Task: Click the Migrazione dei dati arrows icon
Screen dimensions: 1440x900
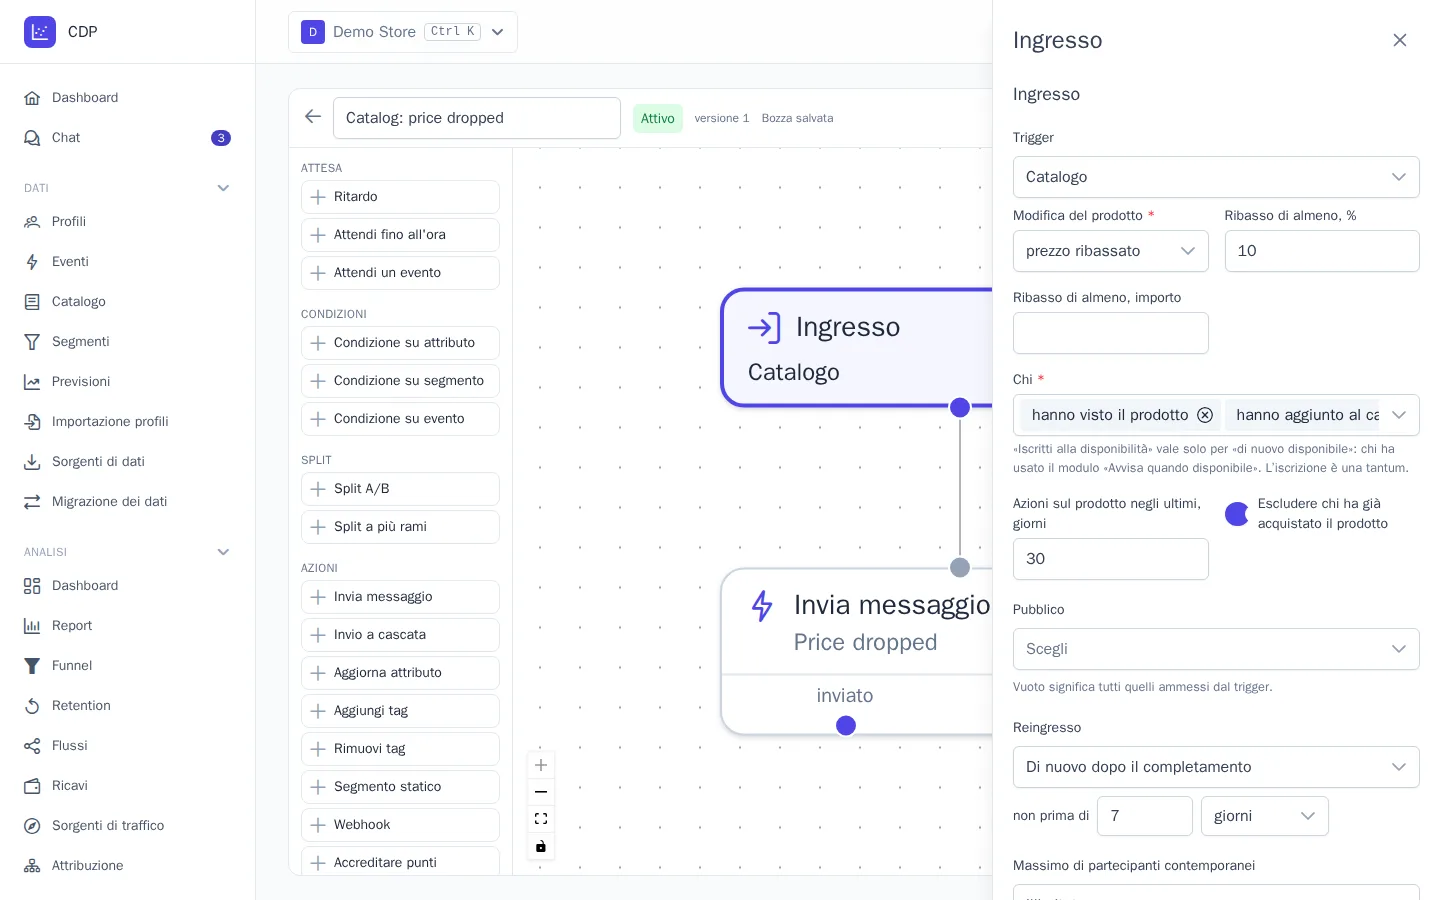Action: coord(32,502)
